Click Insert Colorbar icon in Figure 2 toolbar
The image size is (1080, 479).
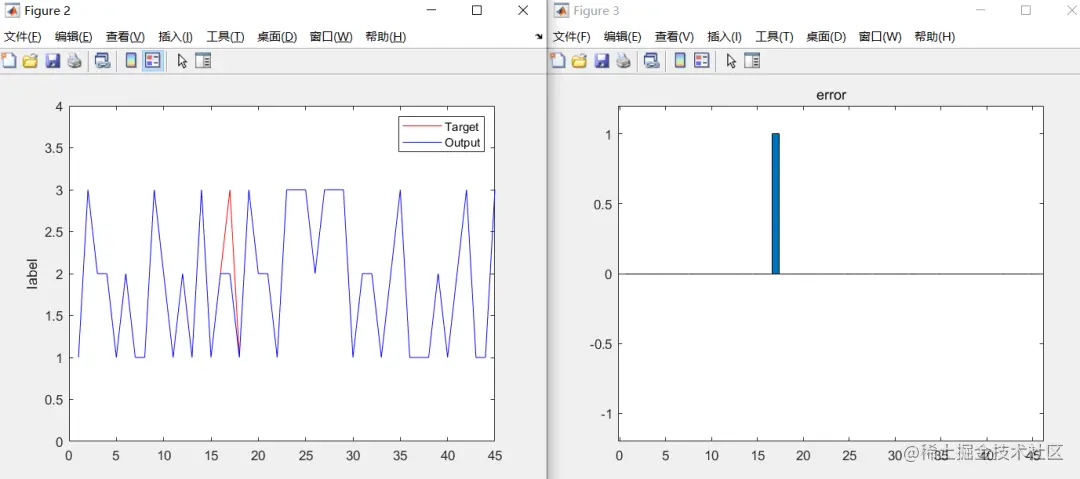tap(131, 61)
